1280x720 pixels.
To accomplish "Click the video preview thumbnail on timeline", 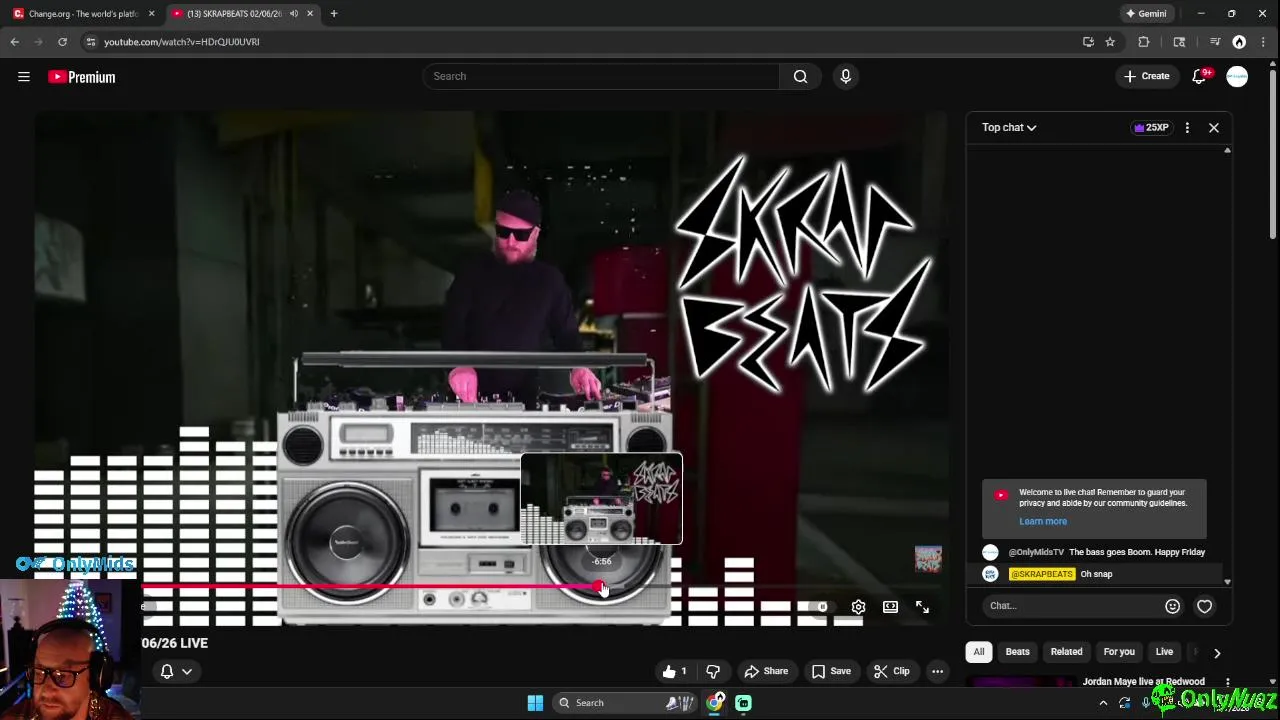I will (601, 499).
